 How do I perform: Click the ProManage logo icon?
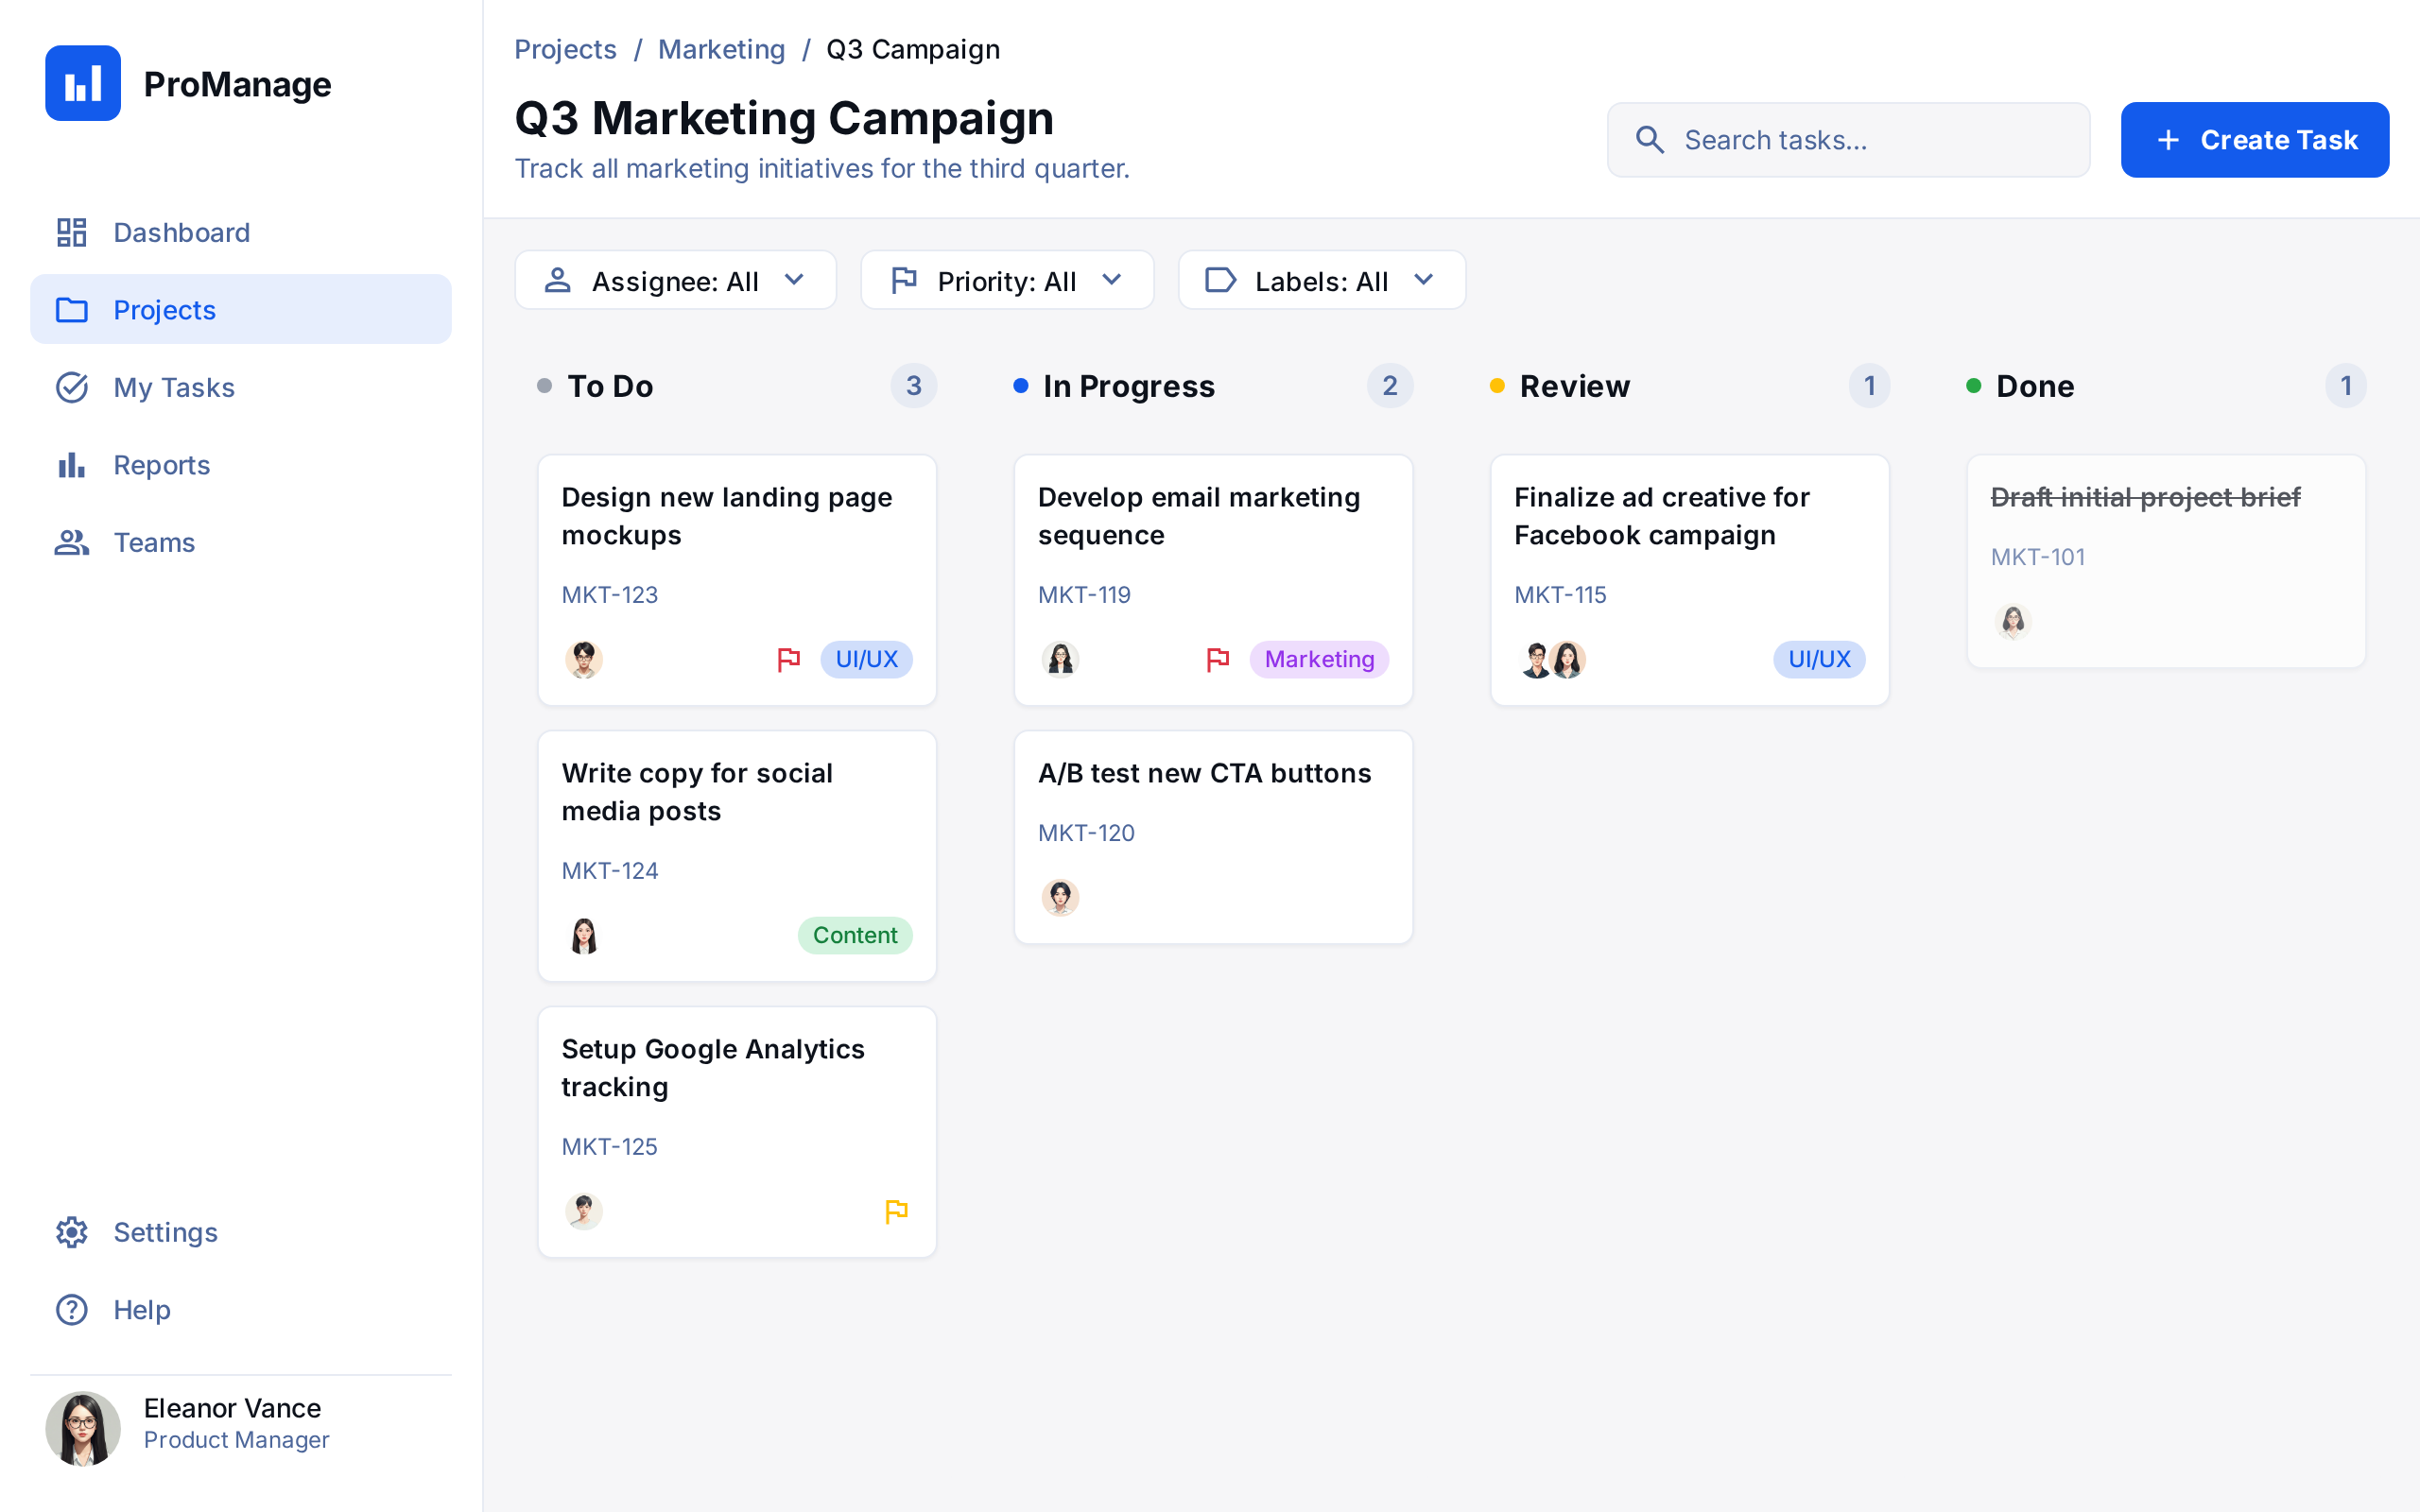click(x=83, y=83)
